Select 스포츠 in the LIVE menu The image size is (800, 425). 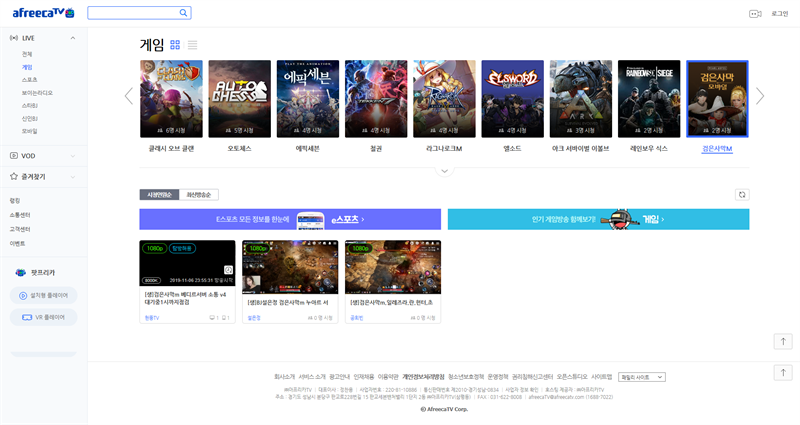(x=30, y=79)
